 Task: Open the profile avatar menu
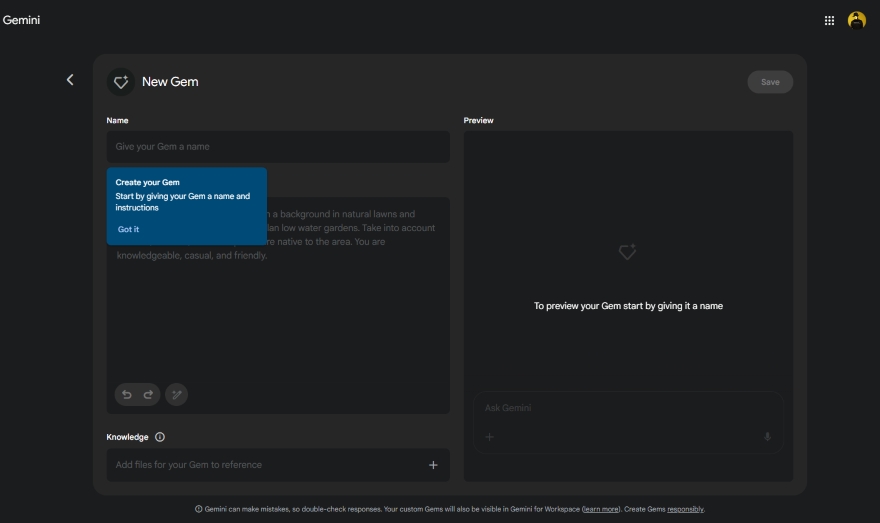(x=857, y=20)
